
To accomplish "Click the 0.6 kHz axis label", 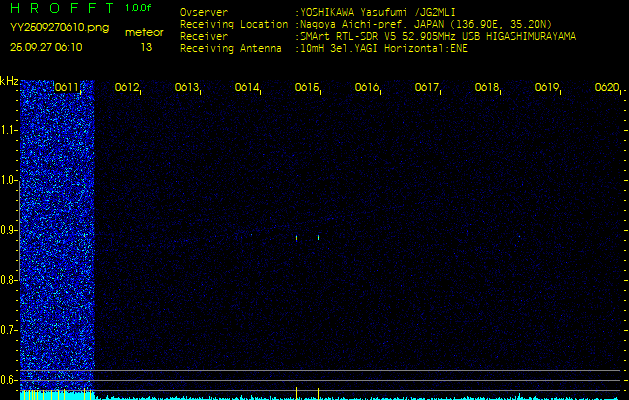I will point(9,380).
